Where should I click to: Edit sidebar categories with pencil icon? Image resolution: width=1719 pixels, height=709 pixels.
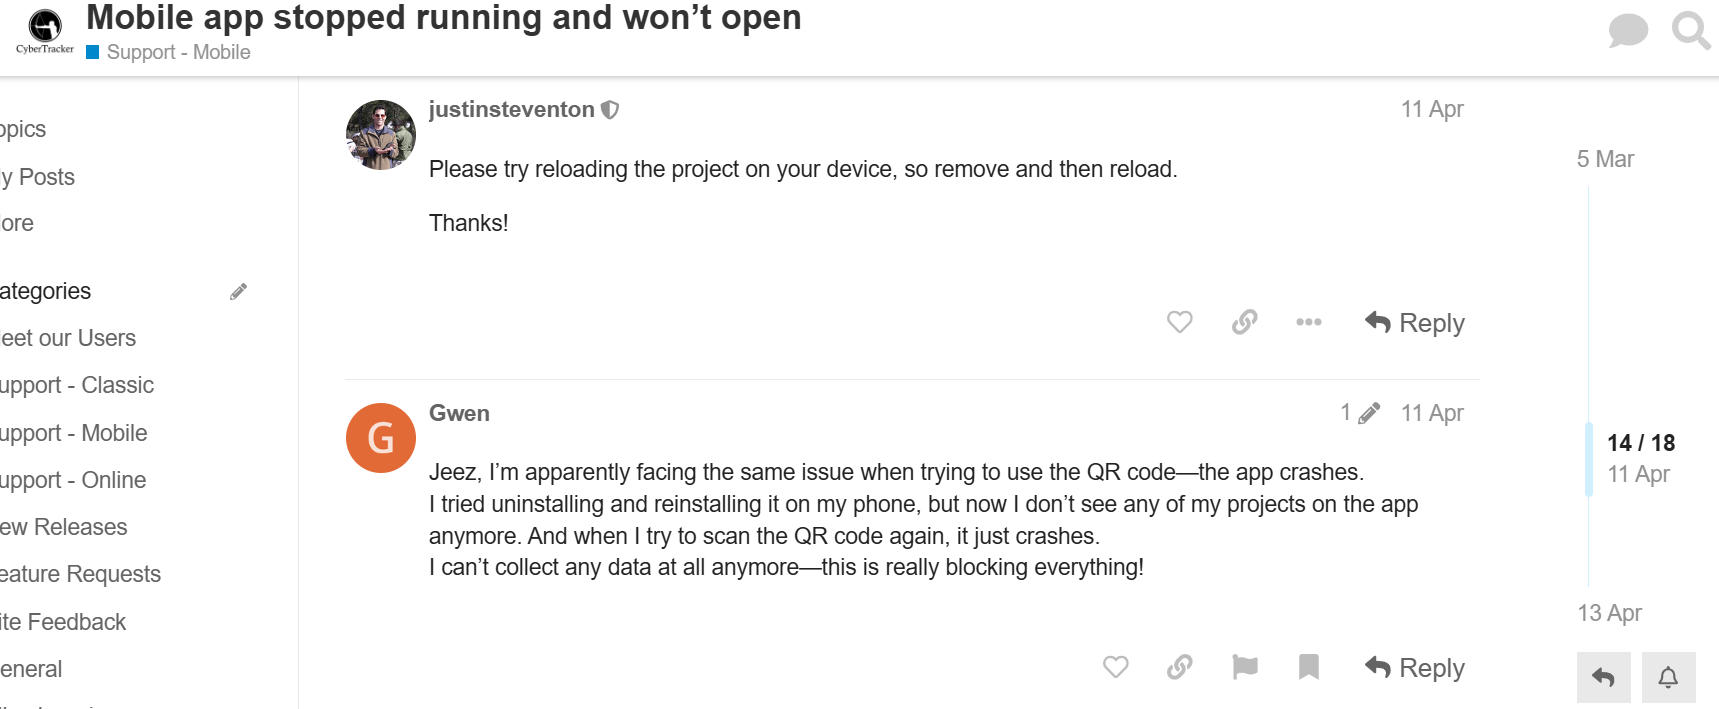pyautogui.click(x=238, y=291)
